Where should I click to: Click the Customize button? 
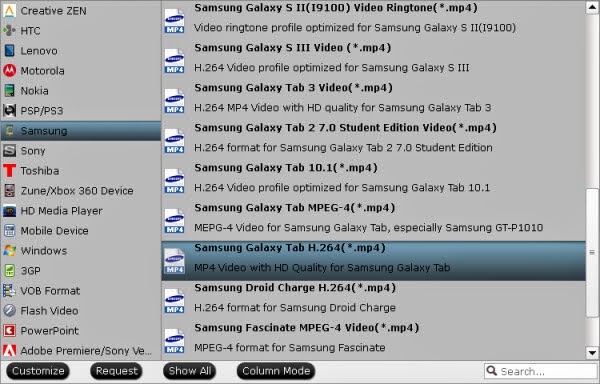pyautogui.click(x=38, y=371)
